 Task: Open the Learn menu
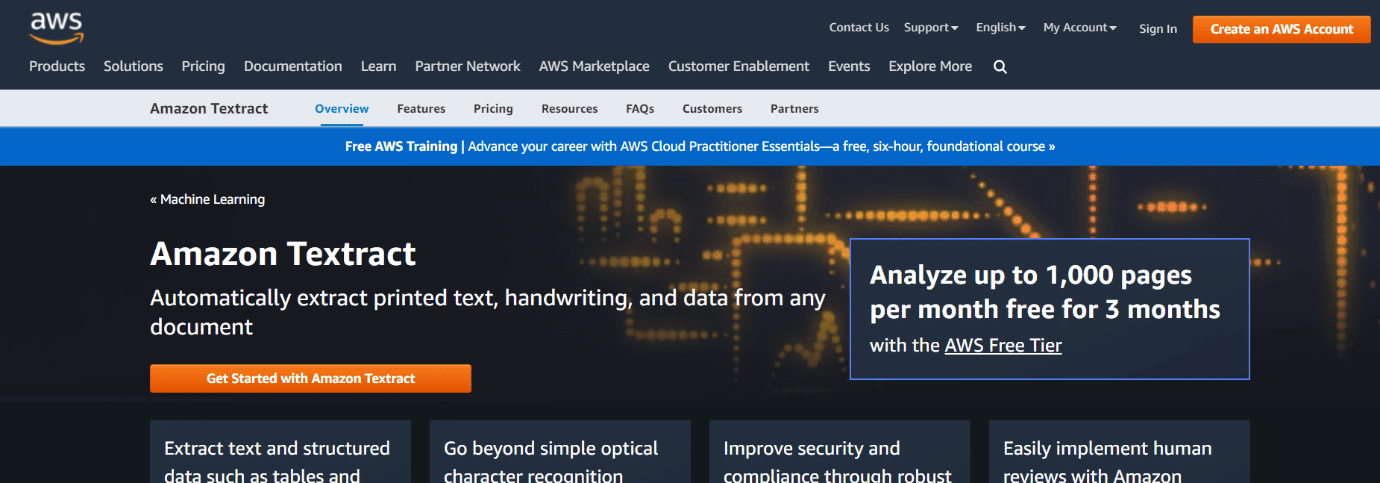379,66
